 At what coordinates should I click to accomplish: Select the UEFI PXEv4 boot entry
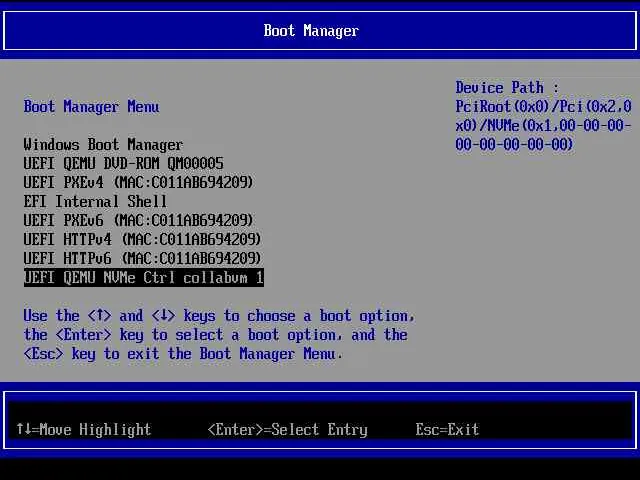click(x=139, y=182)
